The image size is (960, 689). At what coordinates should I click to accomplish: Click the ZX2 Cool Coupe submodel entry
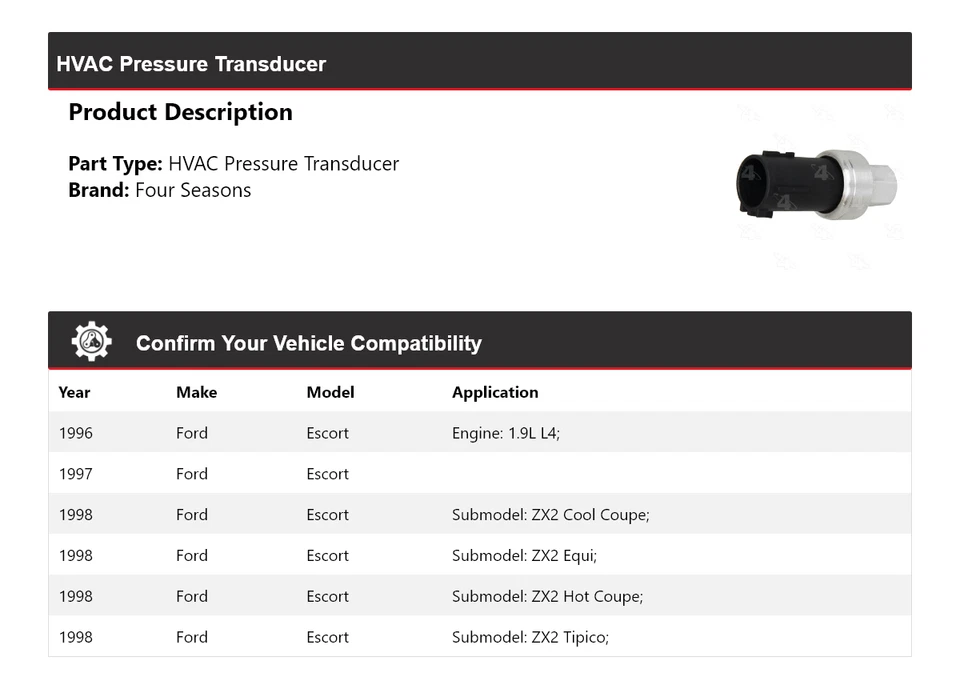pyautogui.click(x=550, y=515)
